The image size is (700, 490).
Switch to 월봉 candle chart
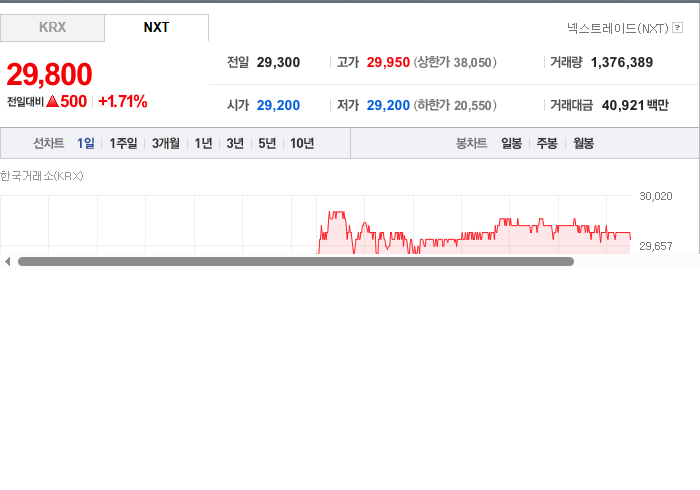coord(583,143)
